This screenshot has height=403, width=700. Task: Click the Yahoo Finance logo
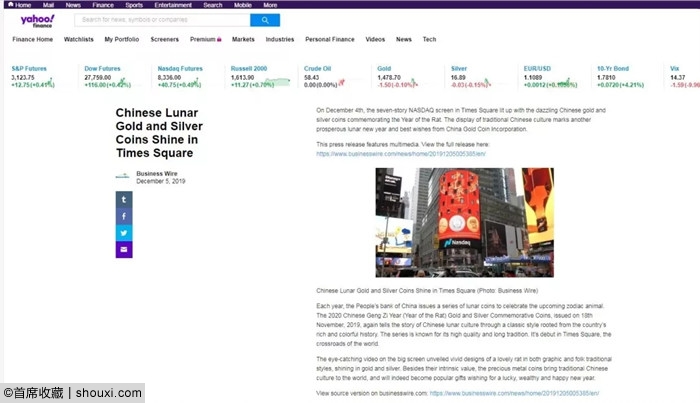tap(38, 21)
